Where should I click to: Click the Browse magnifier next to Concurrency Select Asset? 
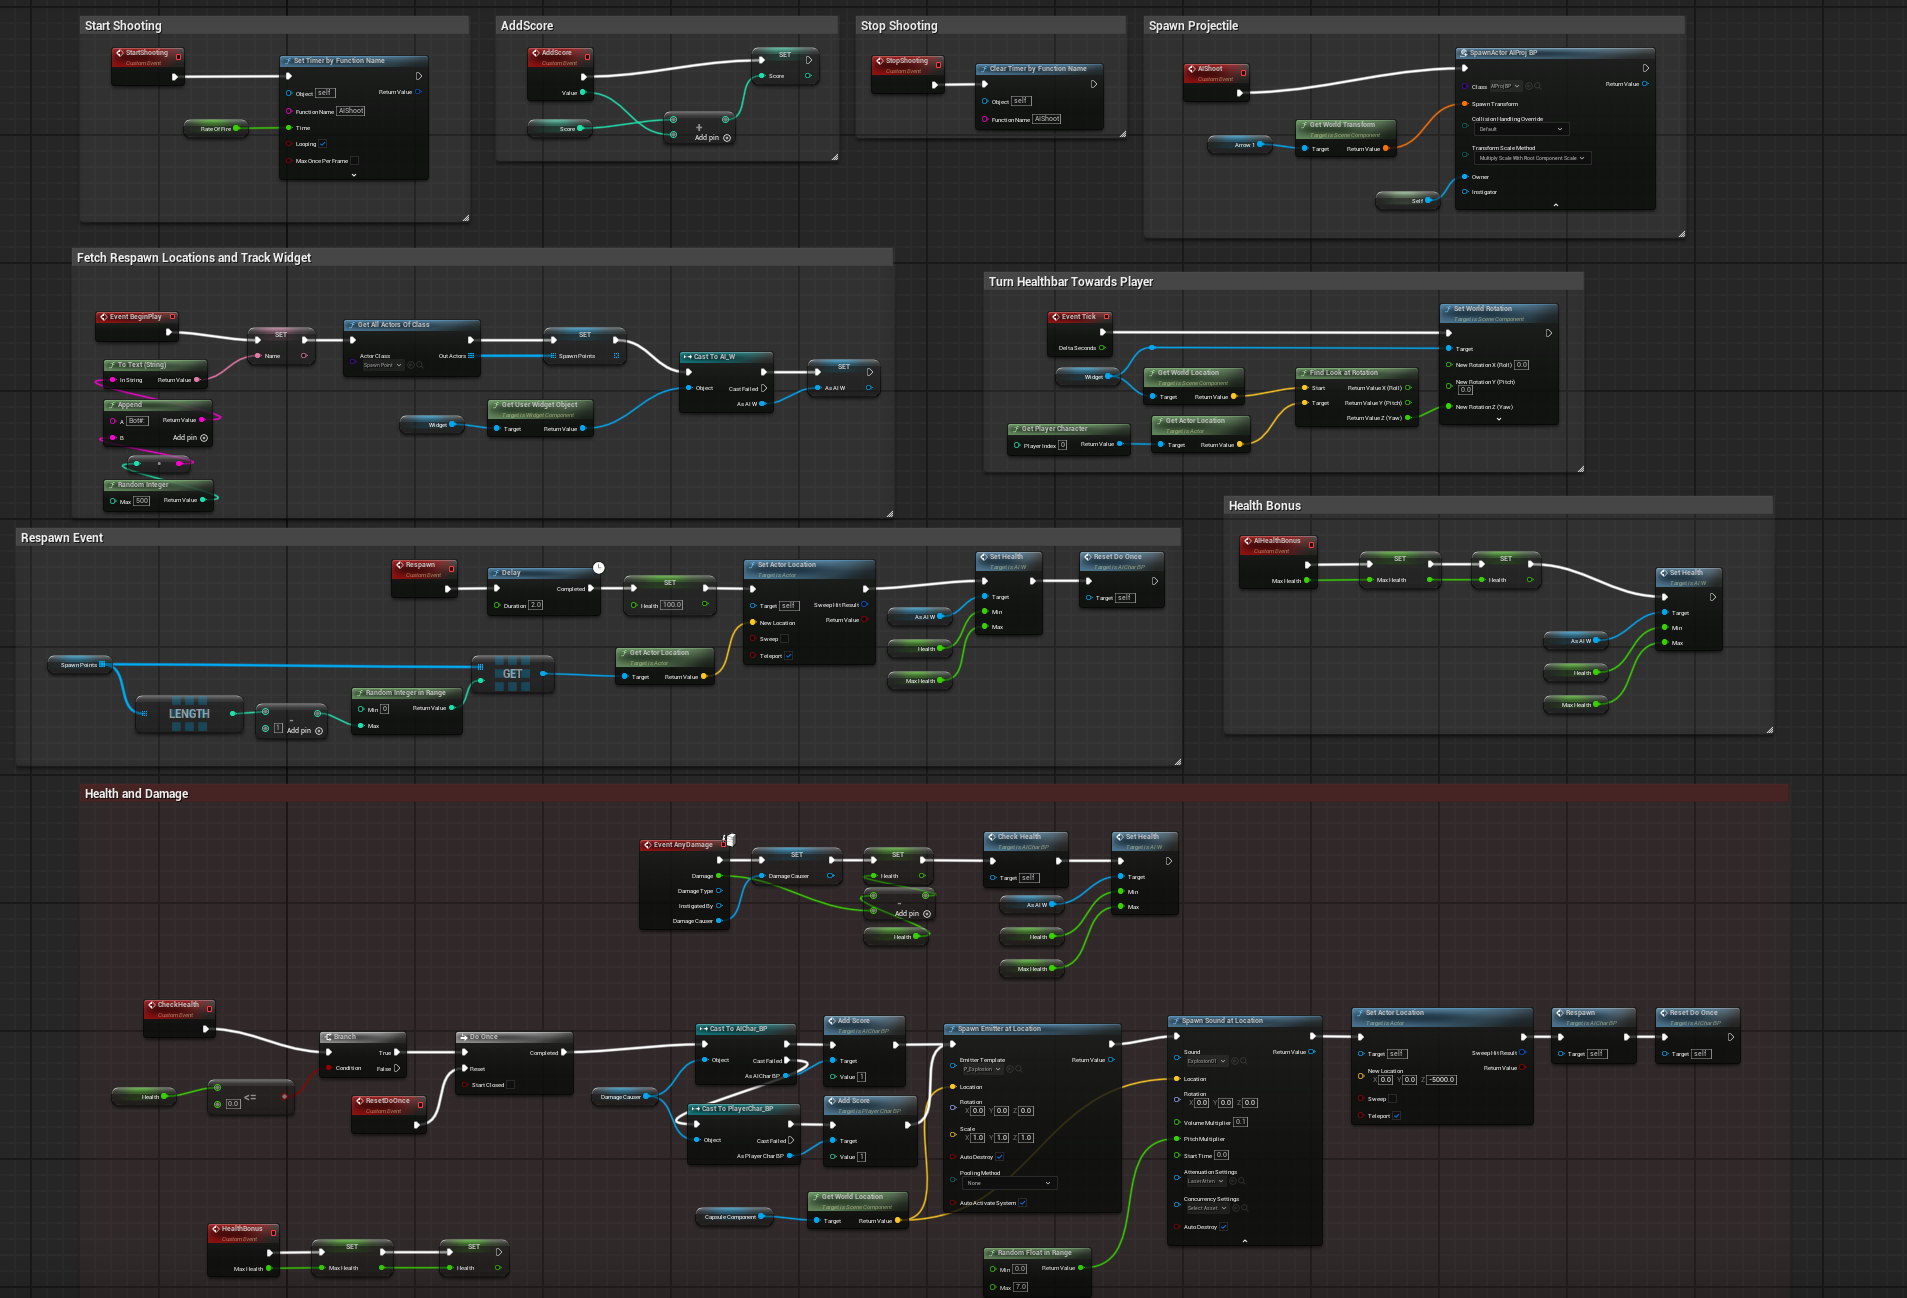(1245, 1208)
